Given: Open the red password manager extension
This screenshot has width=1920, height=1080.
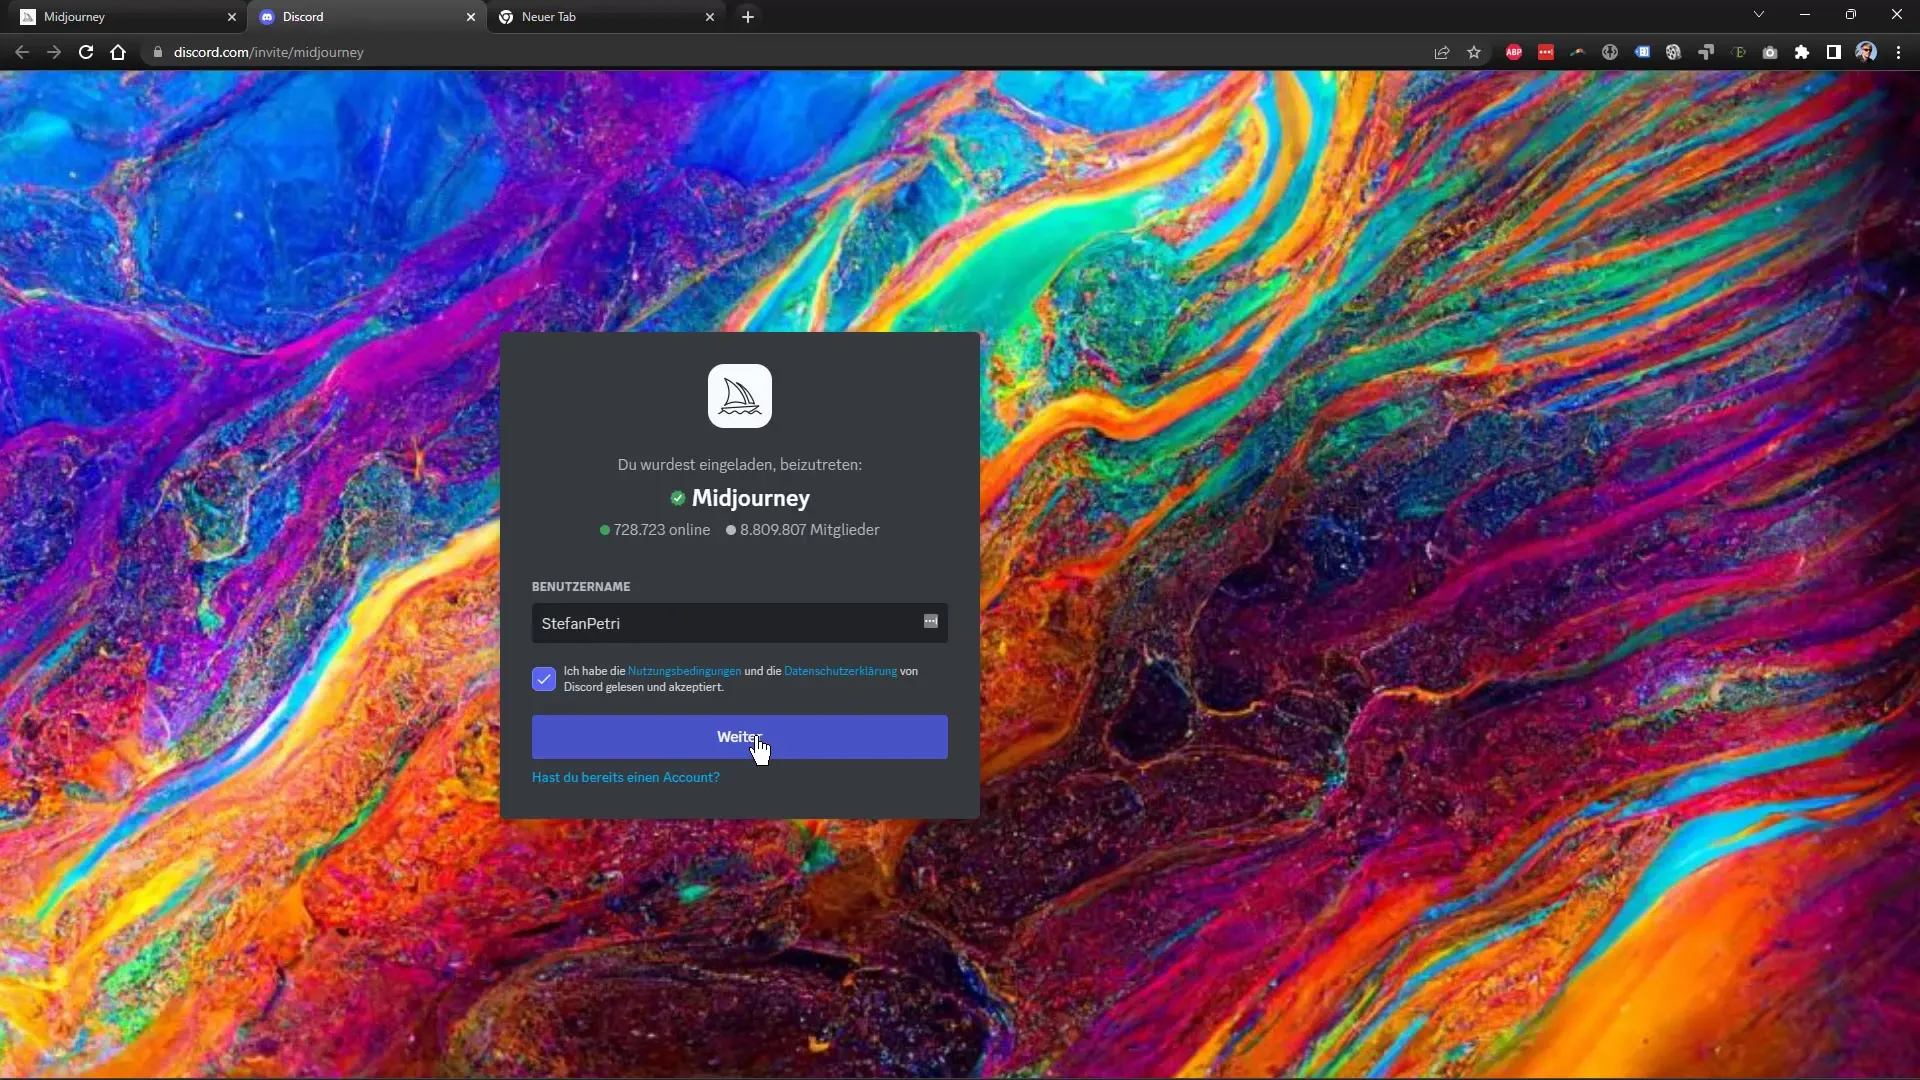Looking at the screenshot, I should coord(1546,52).
